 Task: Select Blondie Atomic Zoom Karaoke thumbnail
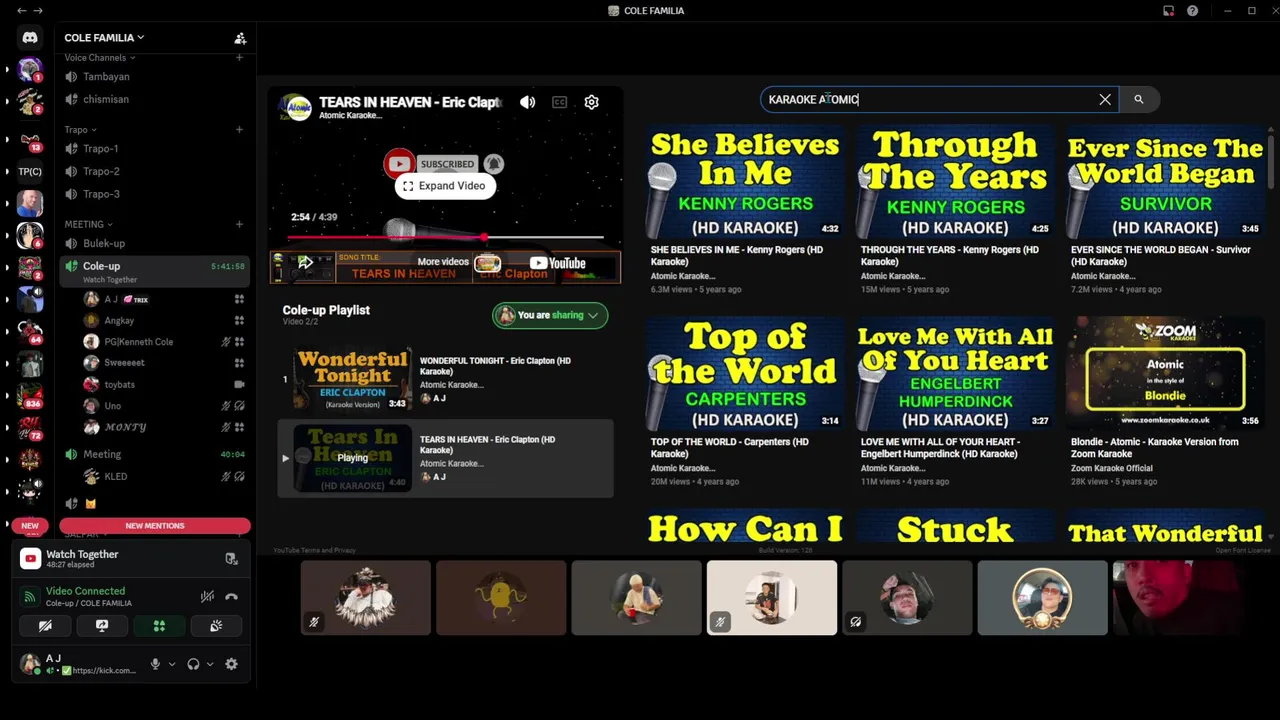[1165, 373]
